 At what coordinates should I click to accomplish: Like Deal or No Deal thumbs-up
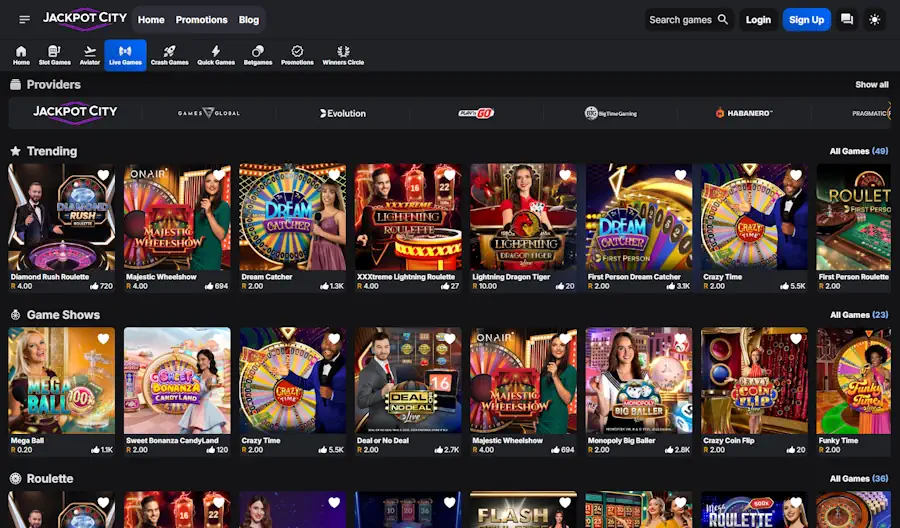[x=439, y=449]
